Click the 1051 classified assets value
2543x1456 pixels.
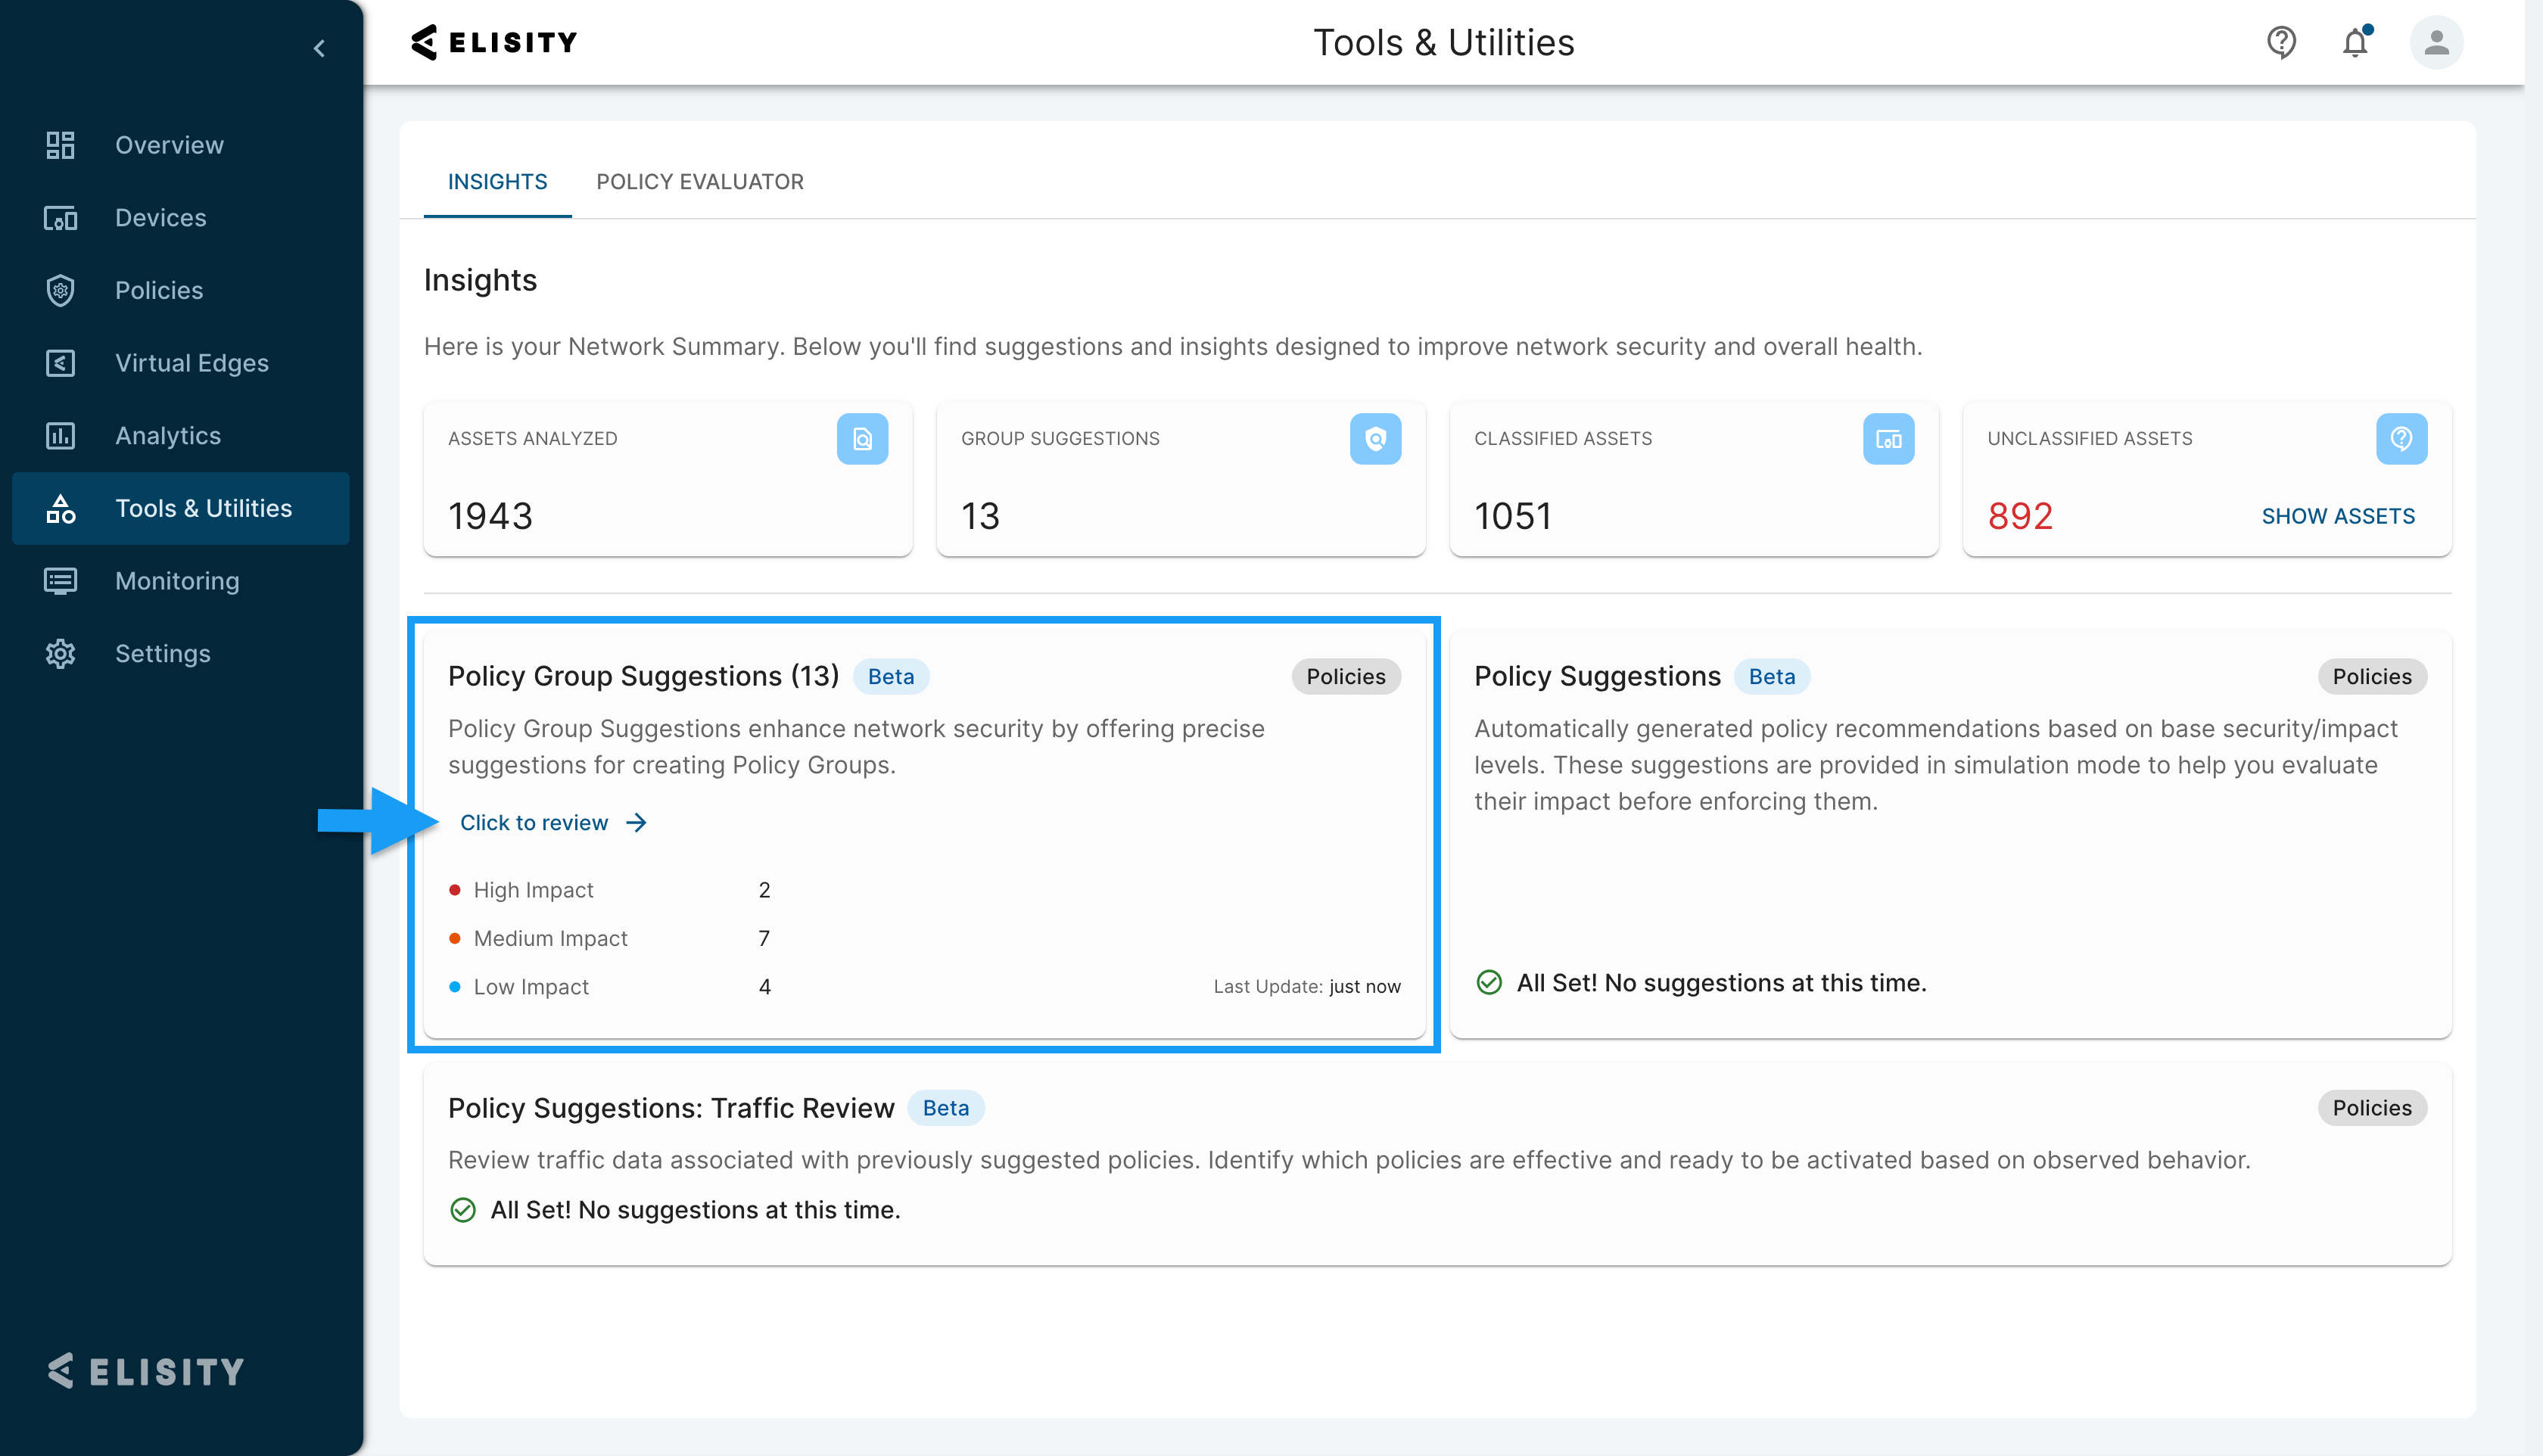(x=1512, y=516)
